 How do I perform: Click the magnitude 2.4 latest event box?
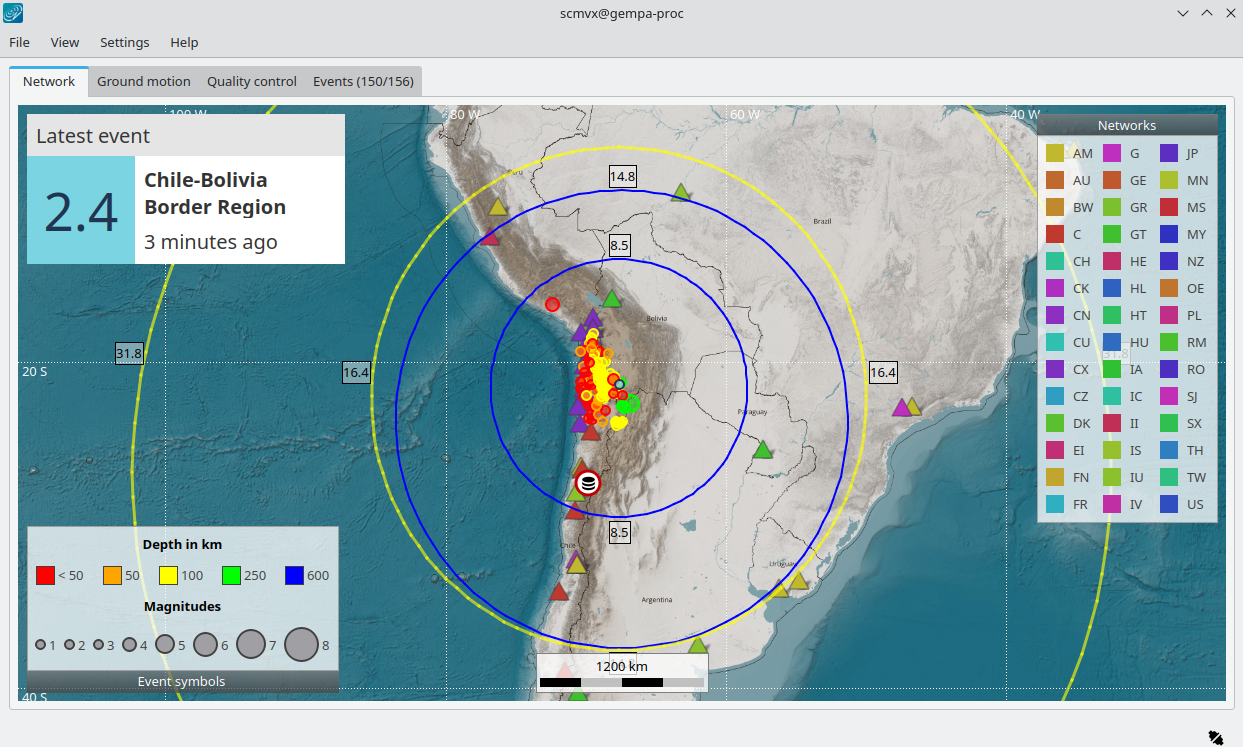pos(81,210)
